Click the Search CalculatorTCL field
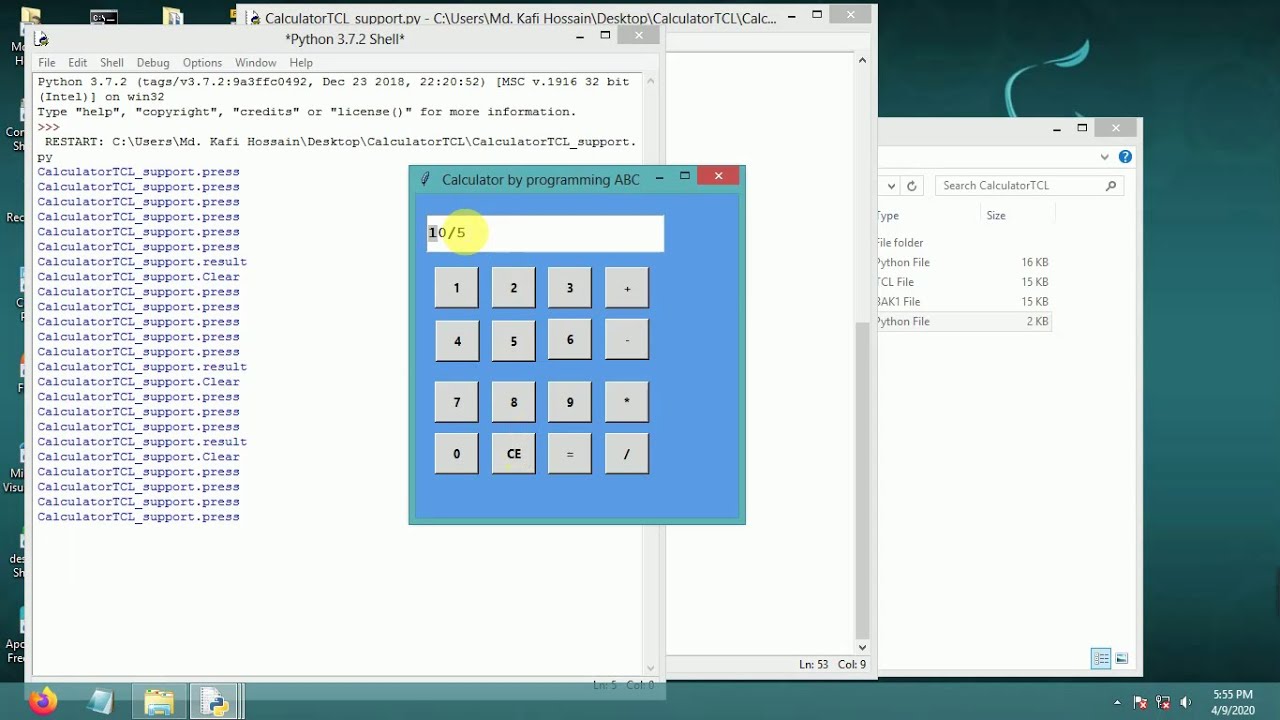The image size is (1280, 720). [1029, 185]
